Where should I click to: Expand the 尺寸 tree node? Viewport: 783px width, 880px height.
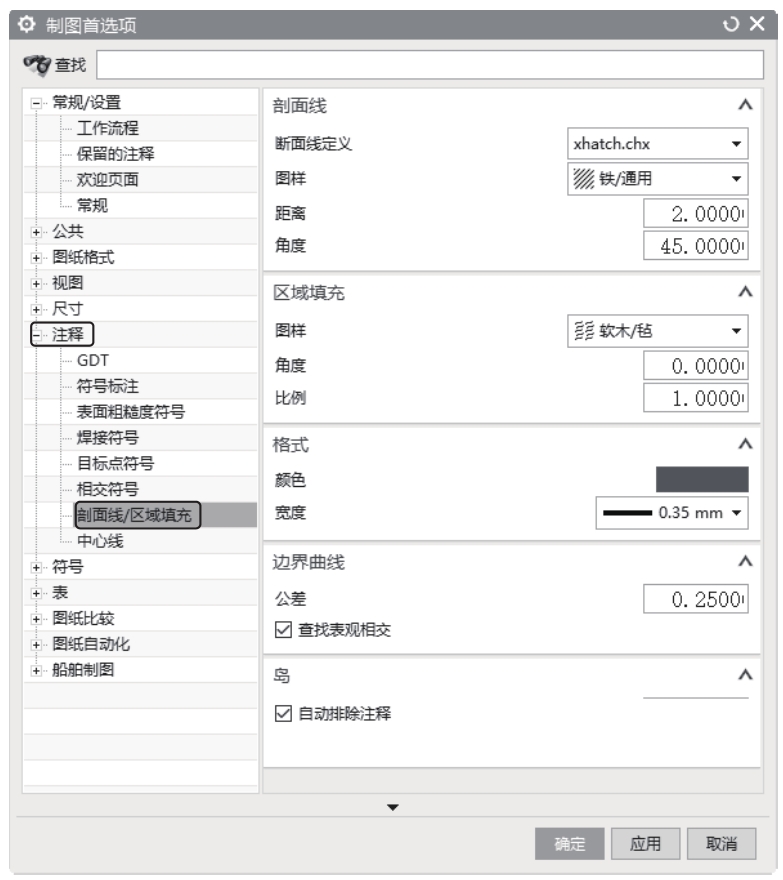click(x=36, y=309)
